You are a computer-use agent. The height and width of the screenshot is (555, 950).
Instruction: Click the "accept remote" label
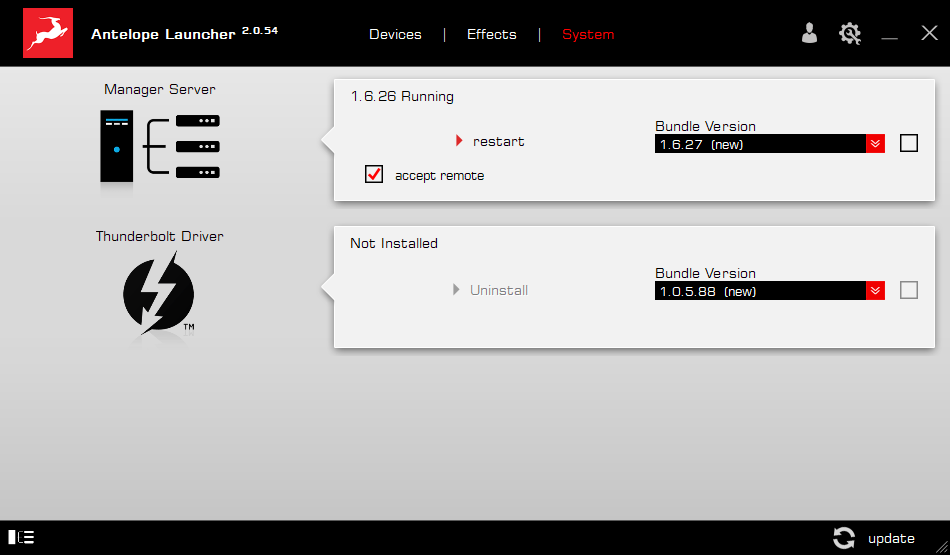(439, 176)
